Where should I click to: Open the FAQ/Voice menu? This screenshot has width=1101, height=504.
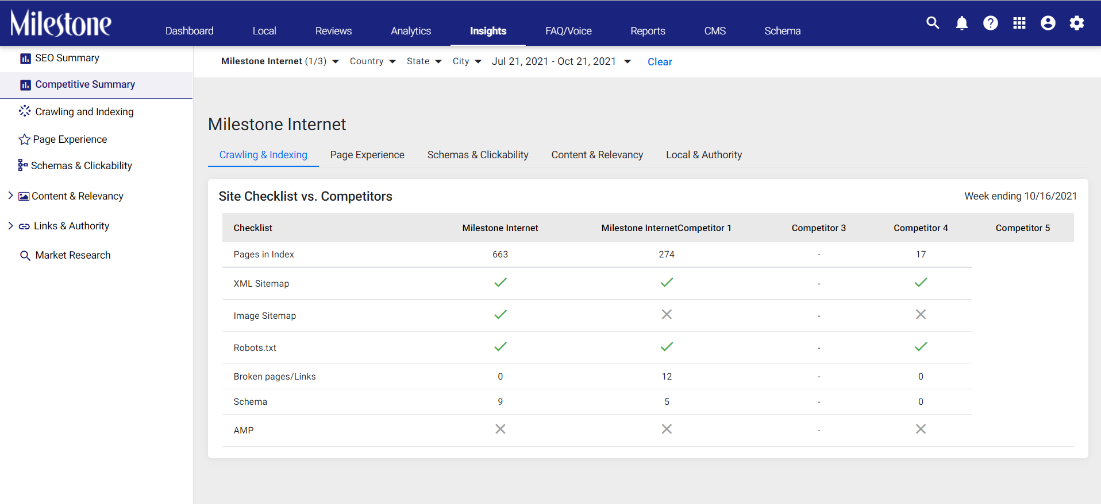568,31
